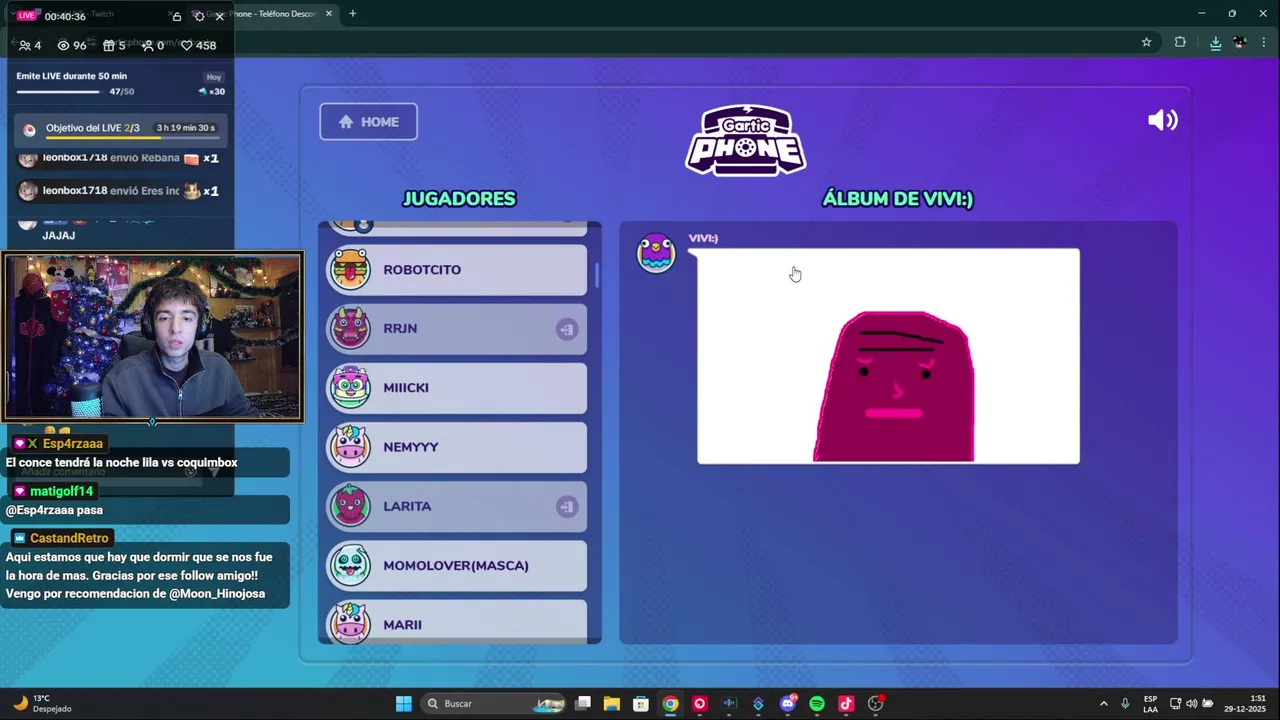The height and width of the screenshot is (720, 1280).
Task: Click the likes heart counter 458
Action: click(198, 45)
